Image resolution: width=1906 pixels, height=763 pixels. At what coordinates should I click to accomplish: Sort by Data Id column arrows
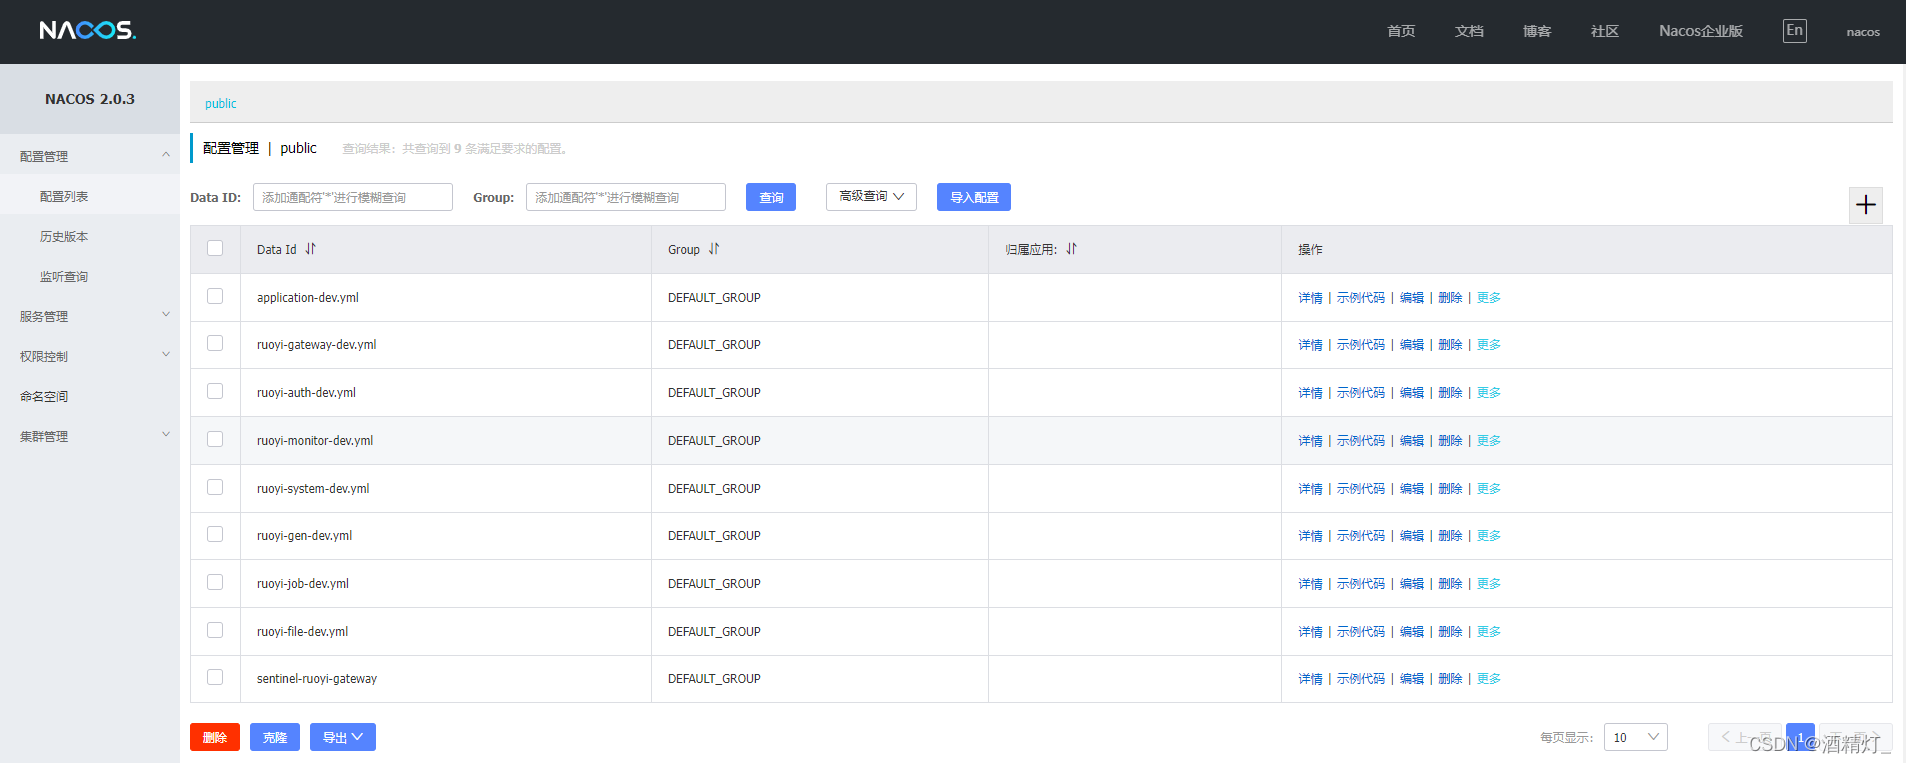pyautogui.click(x=310, y=249)
